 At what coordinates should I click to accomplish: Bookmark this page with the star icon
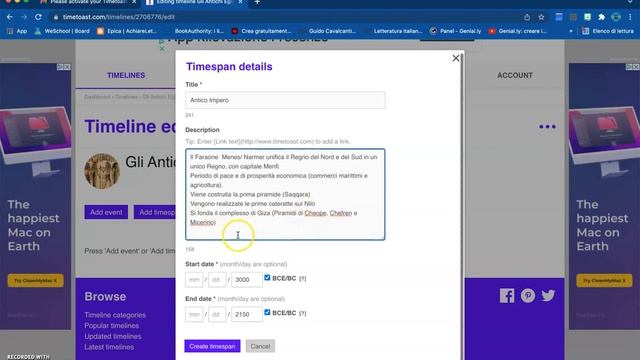541,17
